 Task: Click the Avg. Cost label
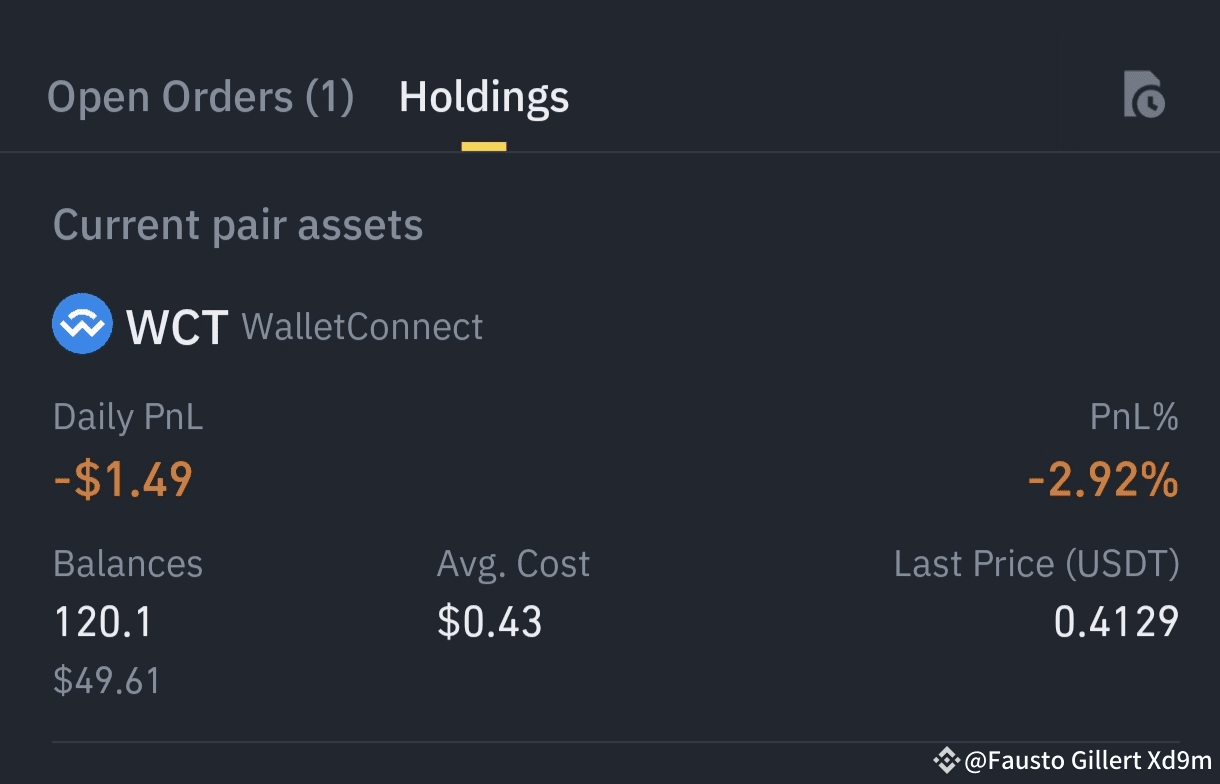pos(513,564)
